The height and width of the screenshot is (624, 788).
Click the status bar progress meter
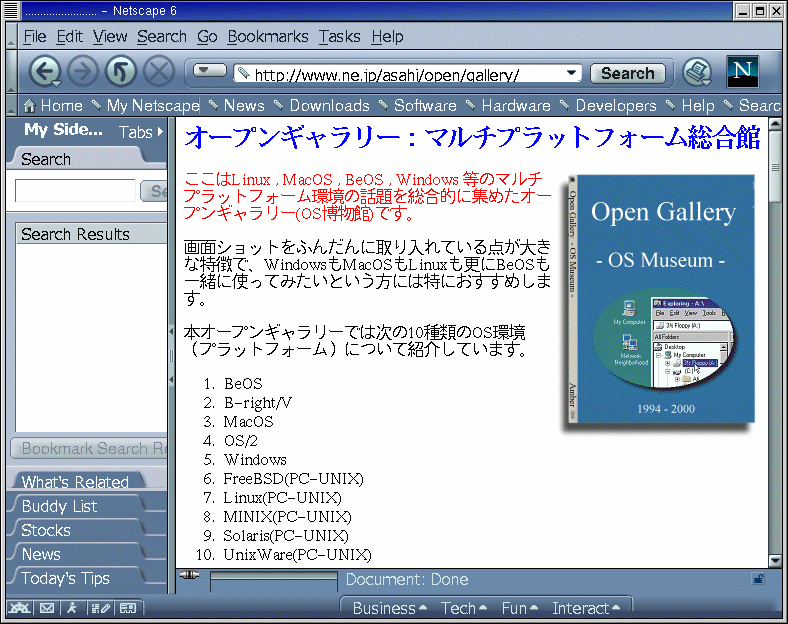point(274,582)
